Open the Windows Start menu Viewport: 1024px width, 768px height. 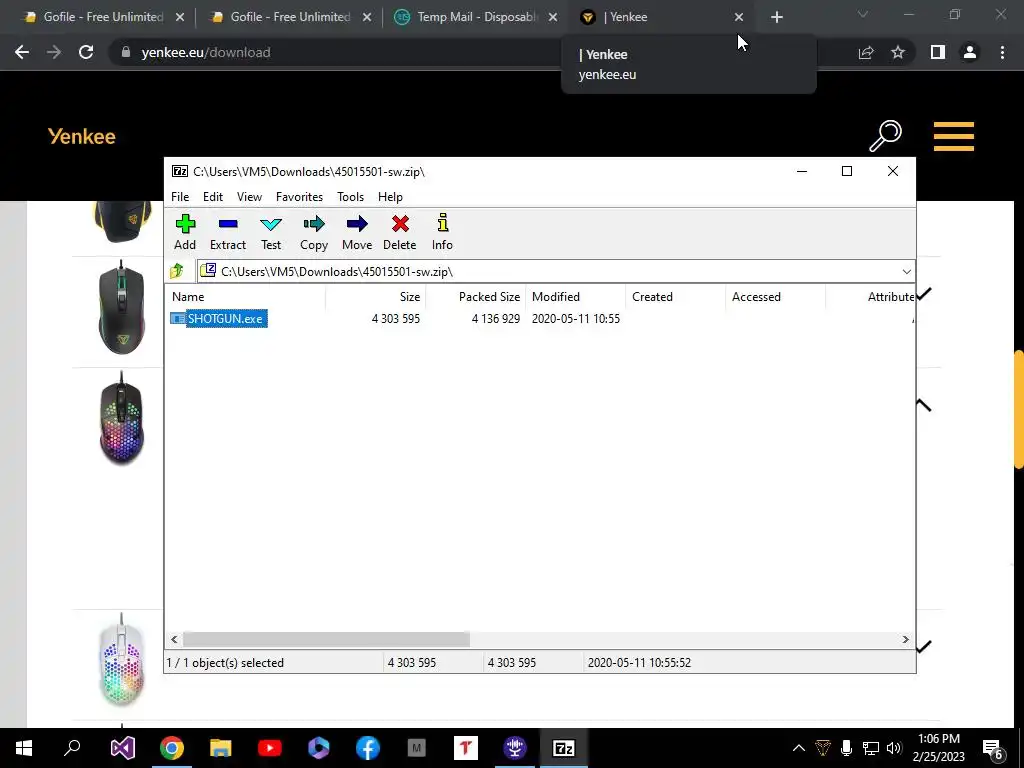[24, 748]
